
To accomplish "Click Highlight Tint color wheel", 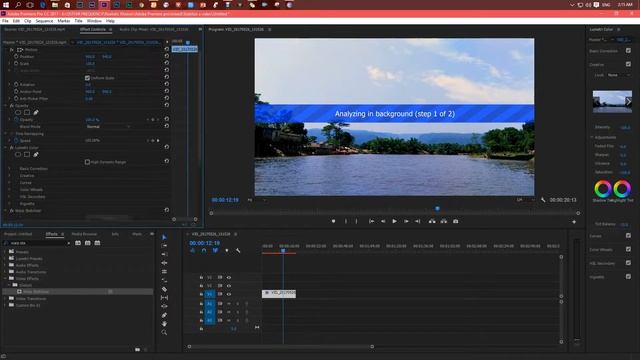I will (x=622, y=189).
